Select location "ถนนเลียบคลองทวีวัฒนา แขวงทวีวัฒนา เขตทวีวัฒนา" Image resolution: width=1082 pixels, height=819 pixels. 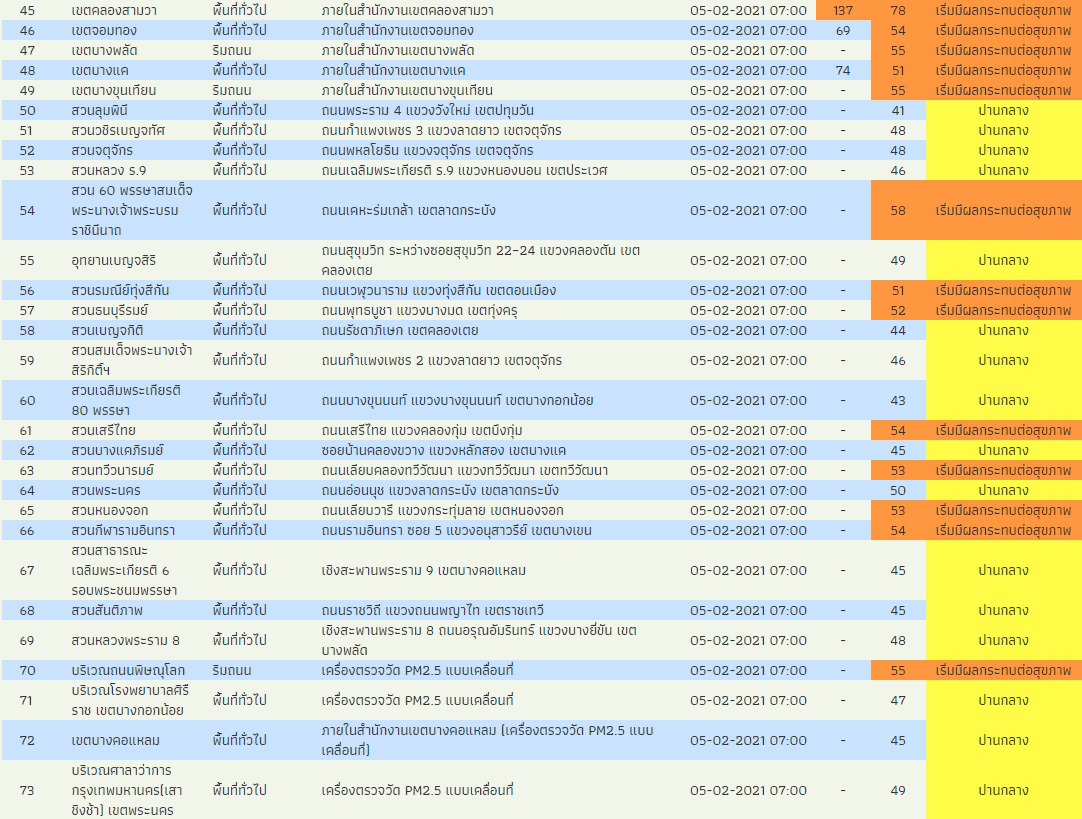[464, 471]
